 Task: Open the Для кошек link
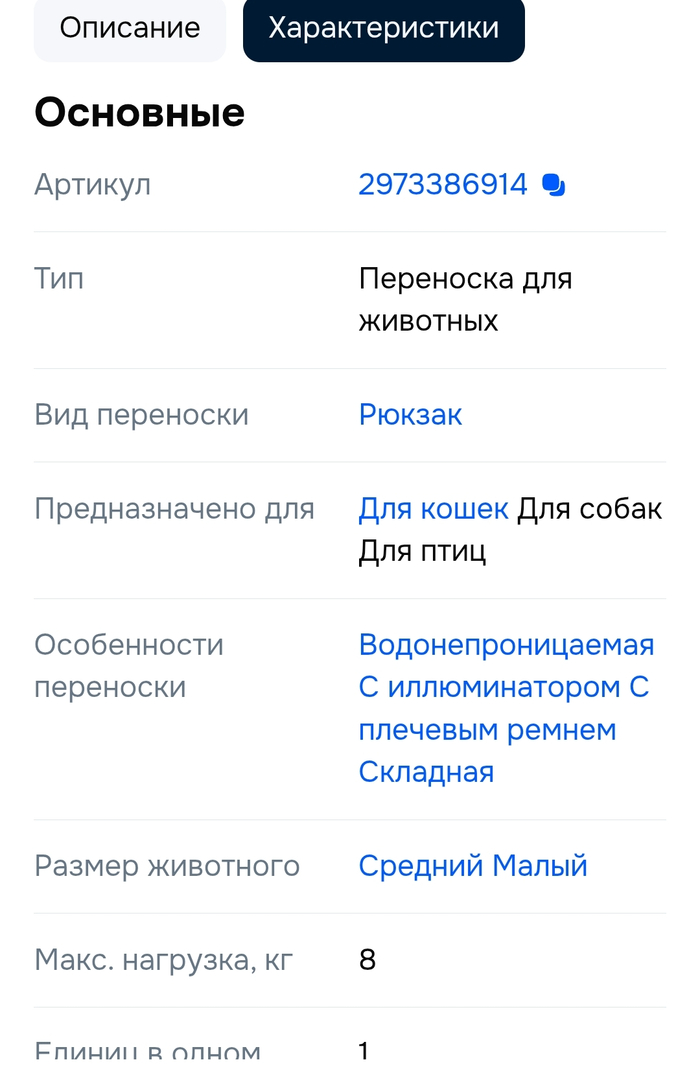point(433,509)
